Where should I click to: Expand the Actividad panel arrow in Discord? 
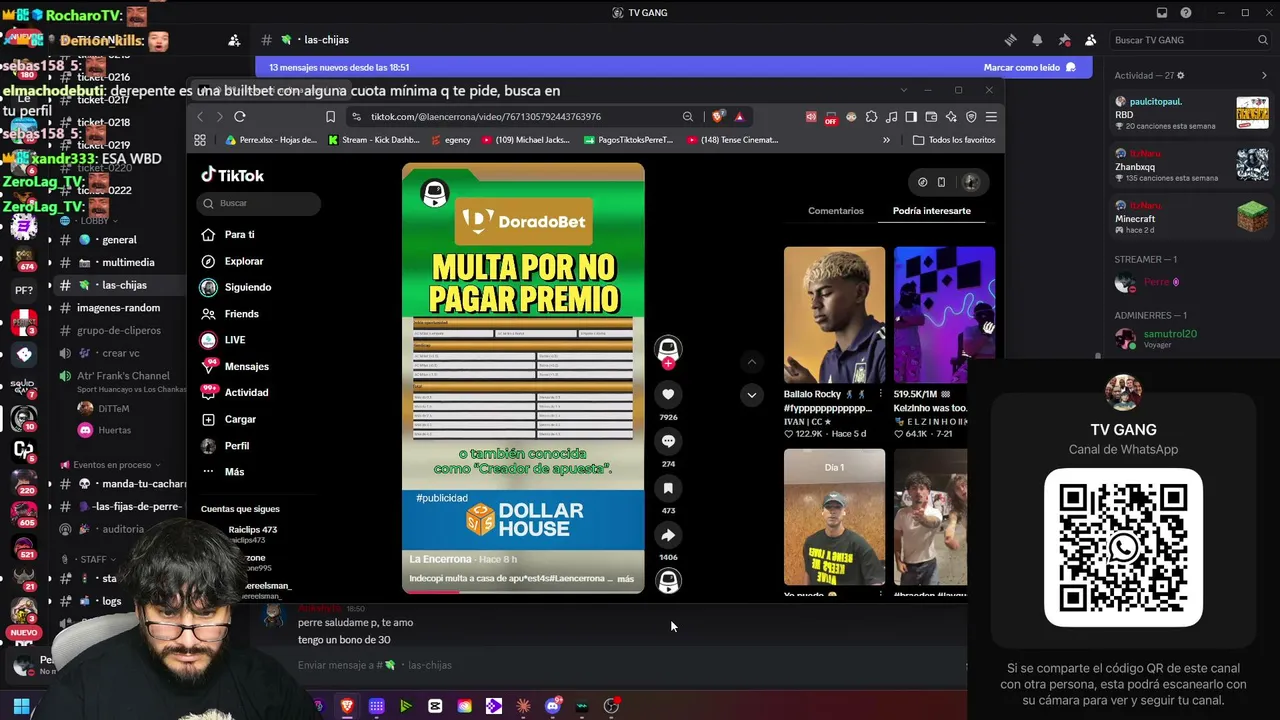(x=1264, y=75)
